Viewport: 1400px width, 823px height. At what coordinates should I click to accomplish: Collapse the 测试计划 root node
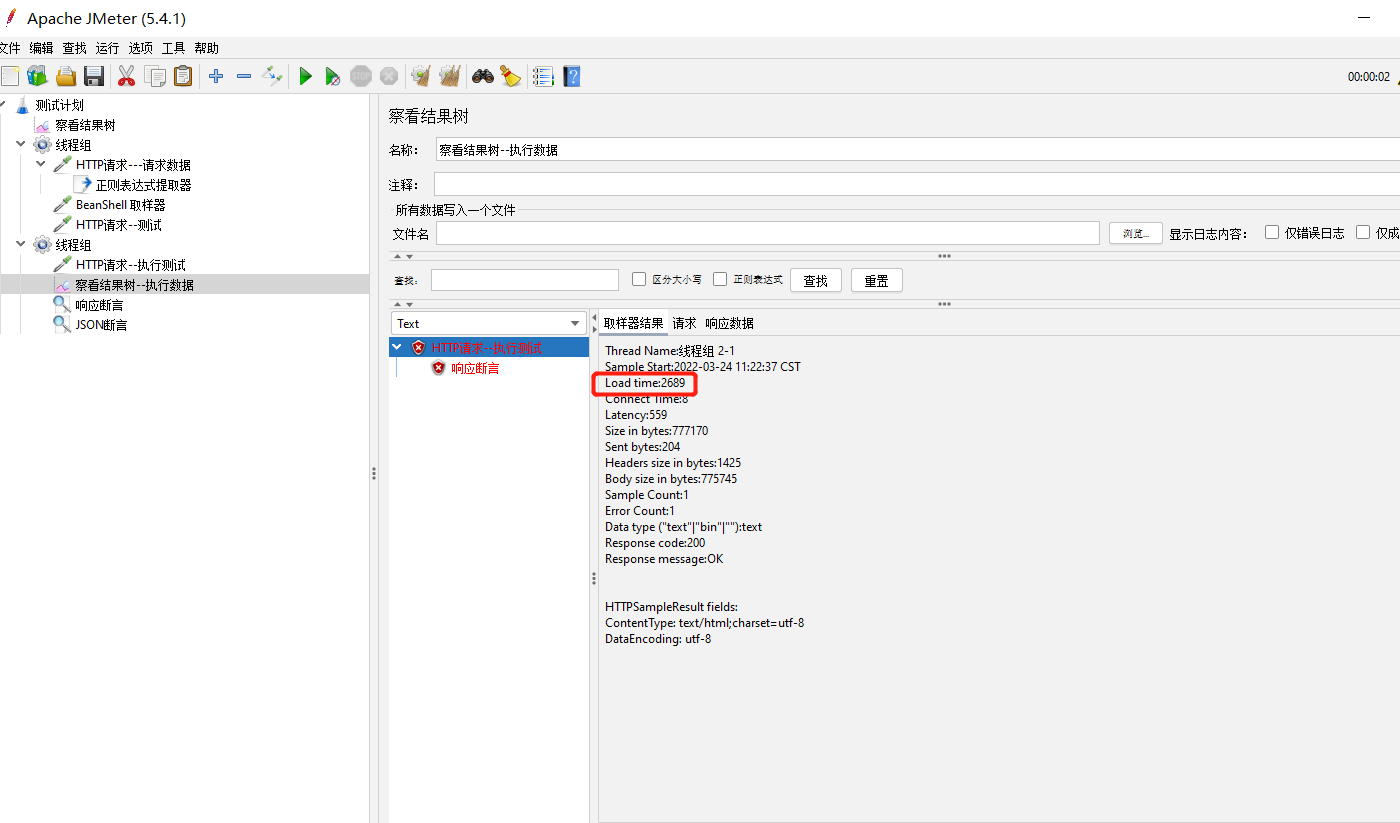pyautogui.click(x=3, y=105)
